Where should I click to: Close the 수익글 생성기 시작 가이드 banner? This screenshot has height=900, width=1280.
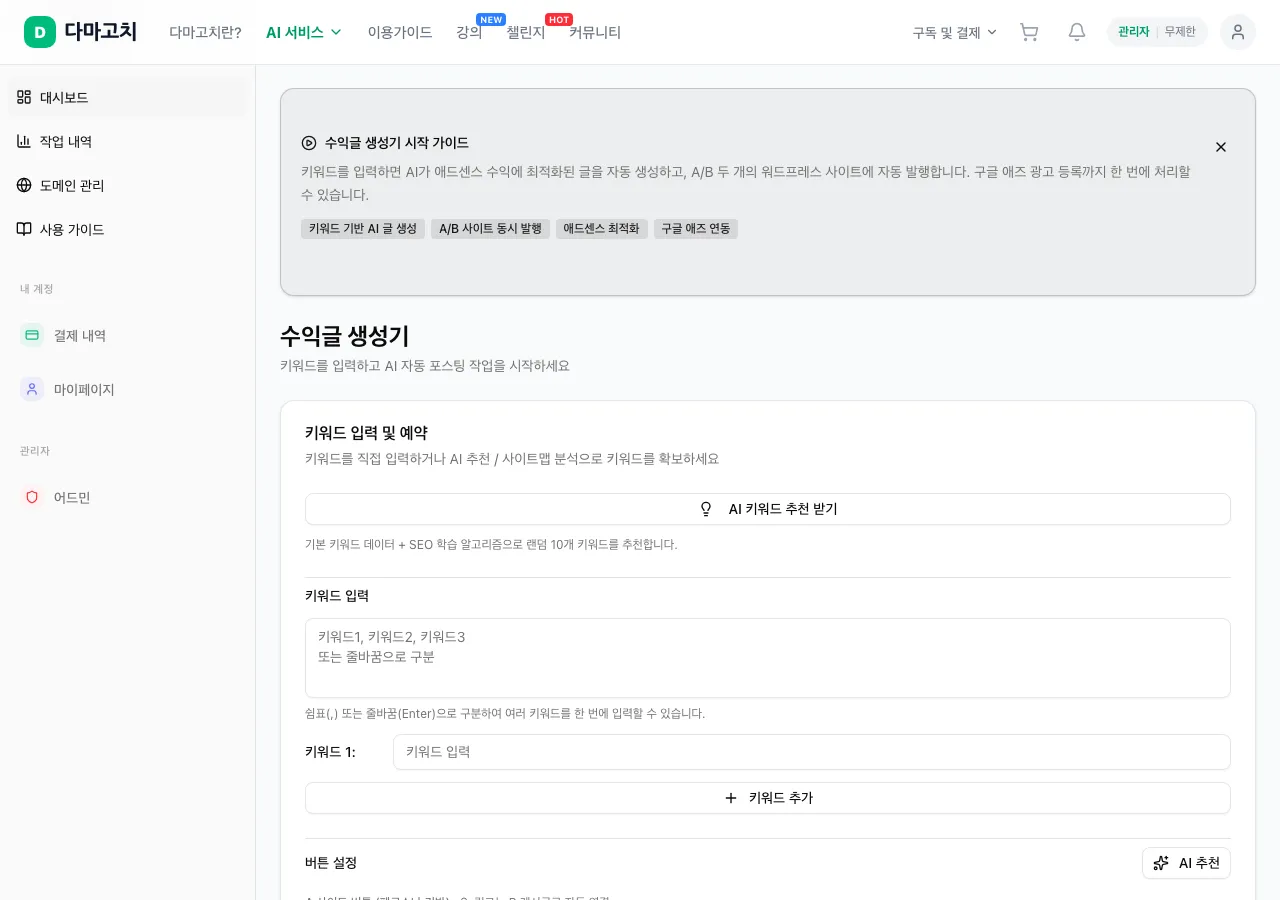click(1221, 147)
